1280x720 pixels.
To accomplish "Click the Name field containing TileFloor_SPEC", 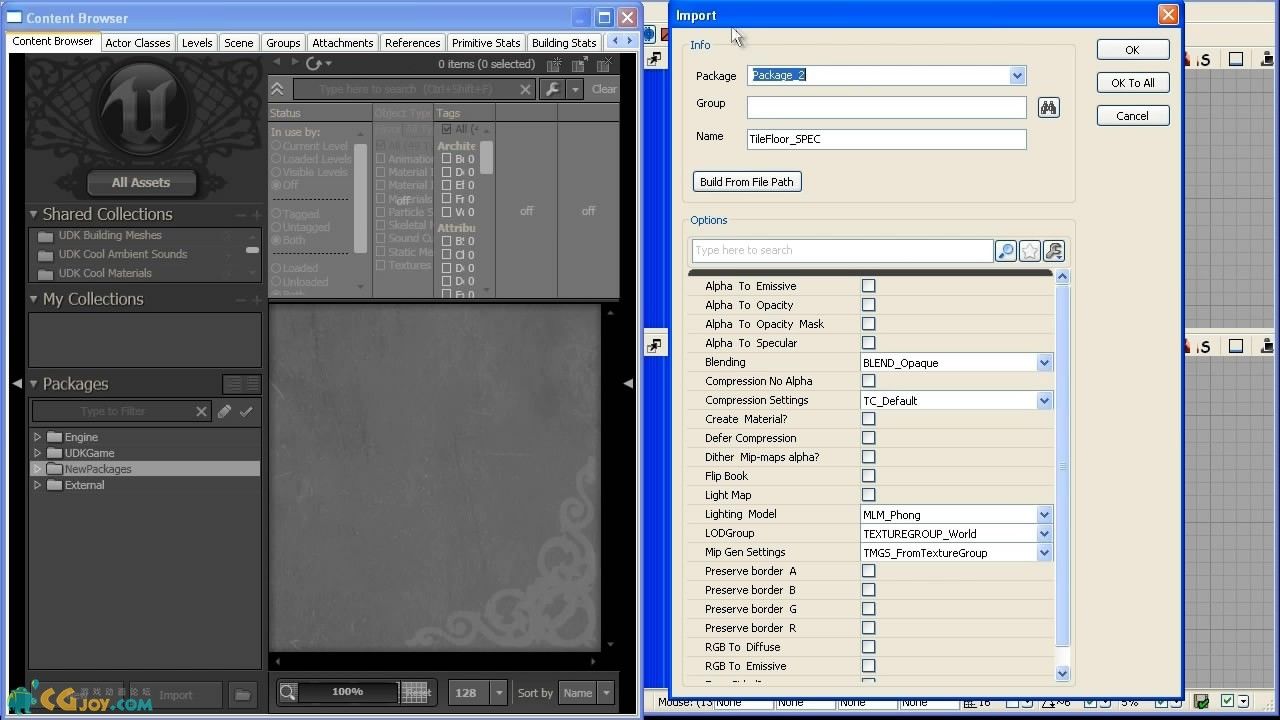I will [886, 139].
